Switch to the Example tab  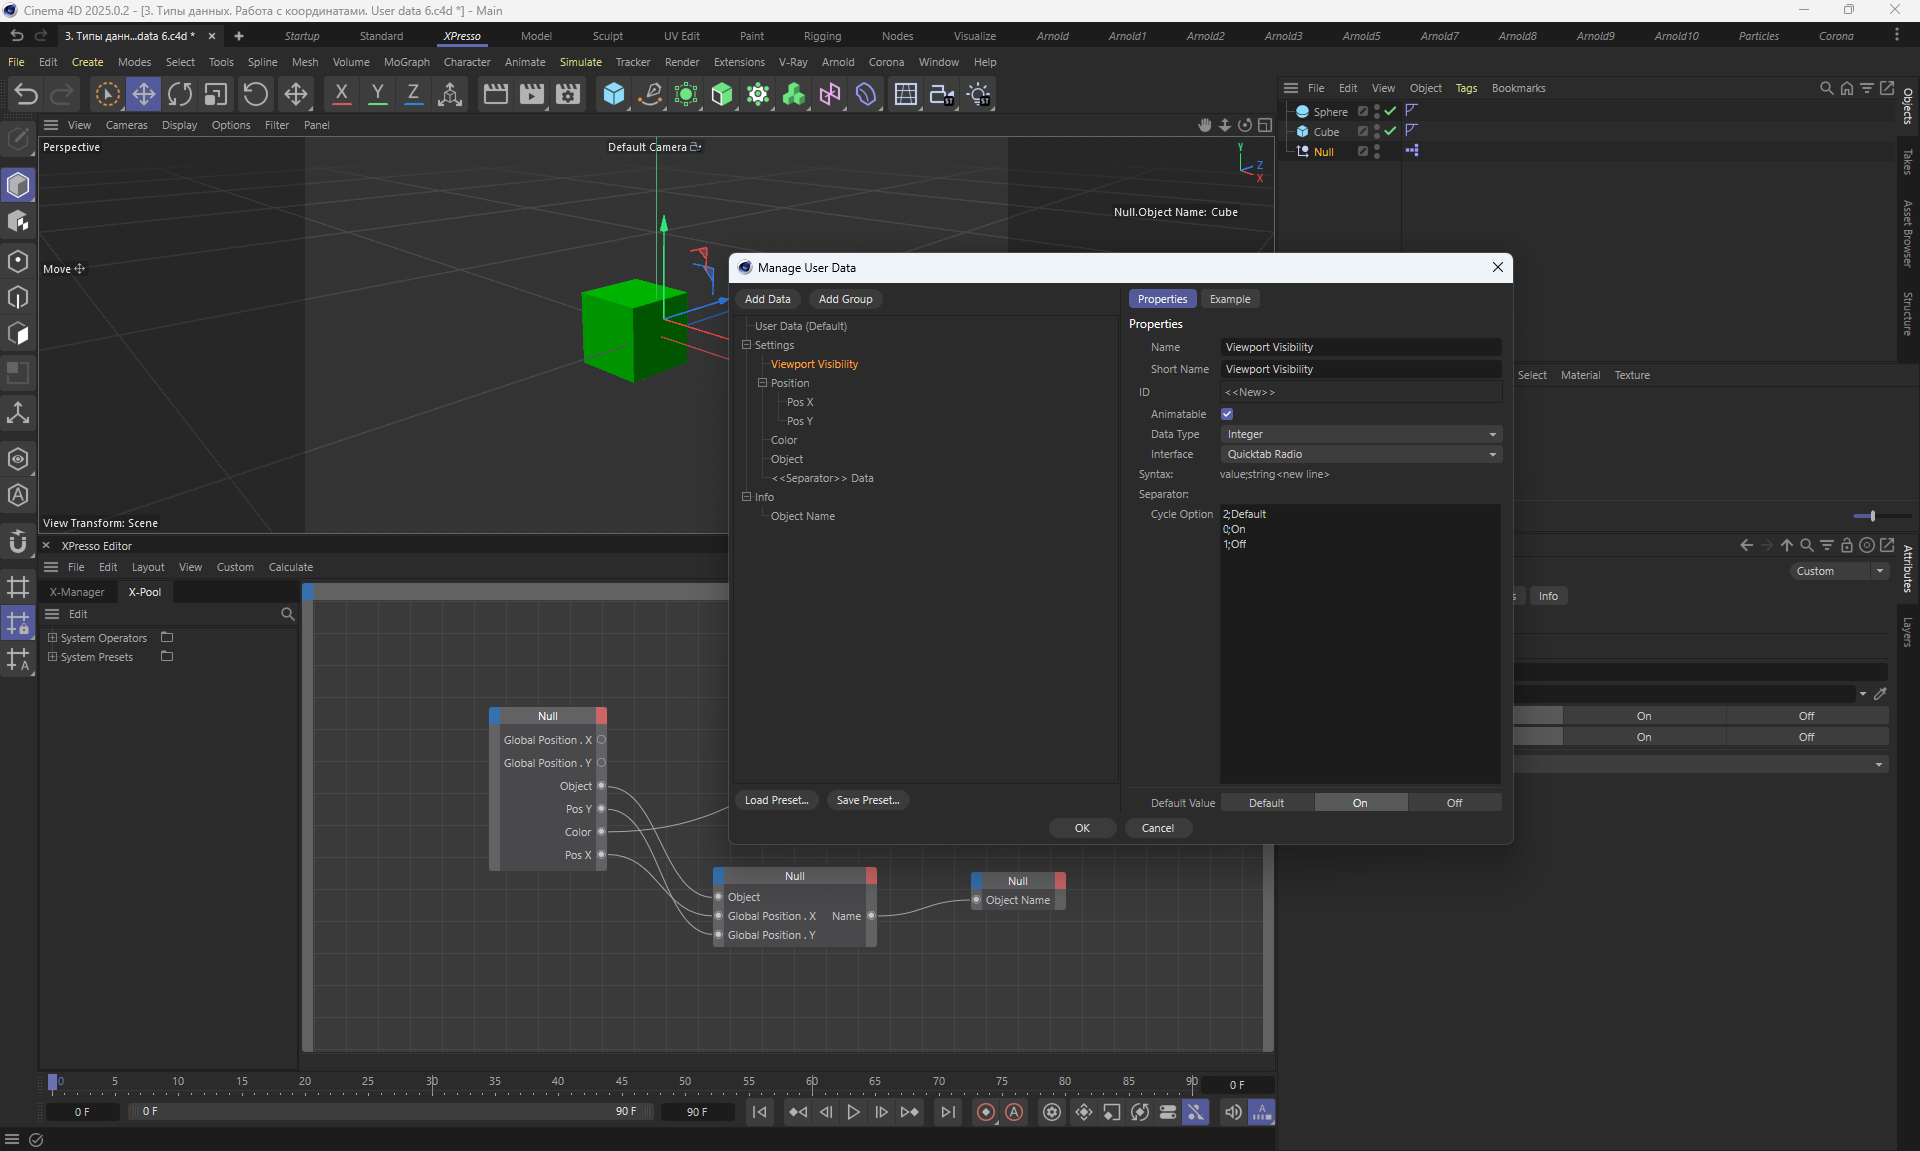click(1229, 299)
